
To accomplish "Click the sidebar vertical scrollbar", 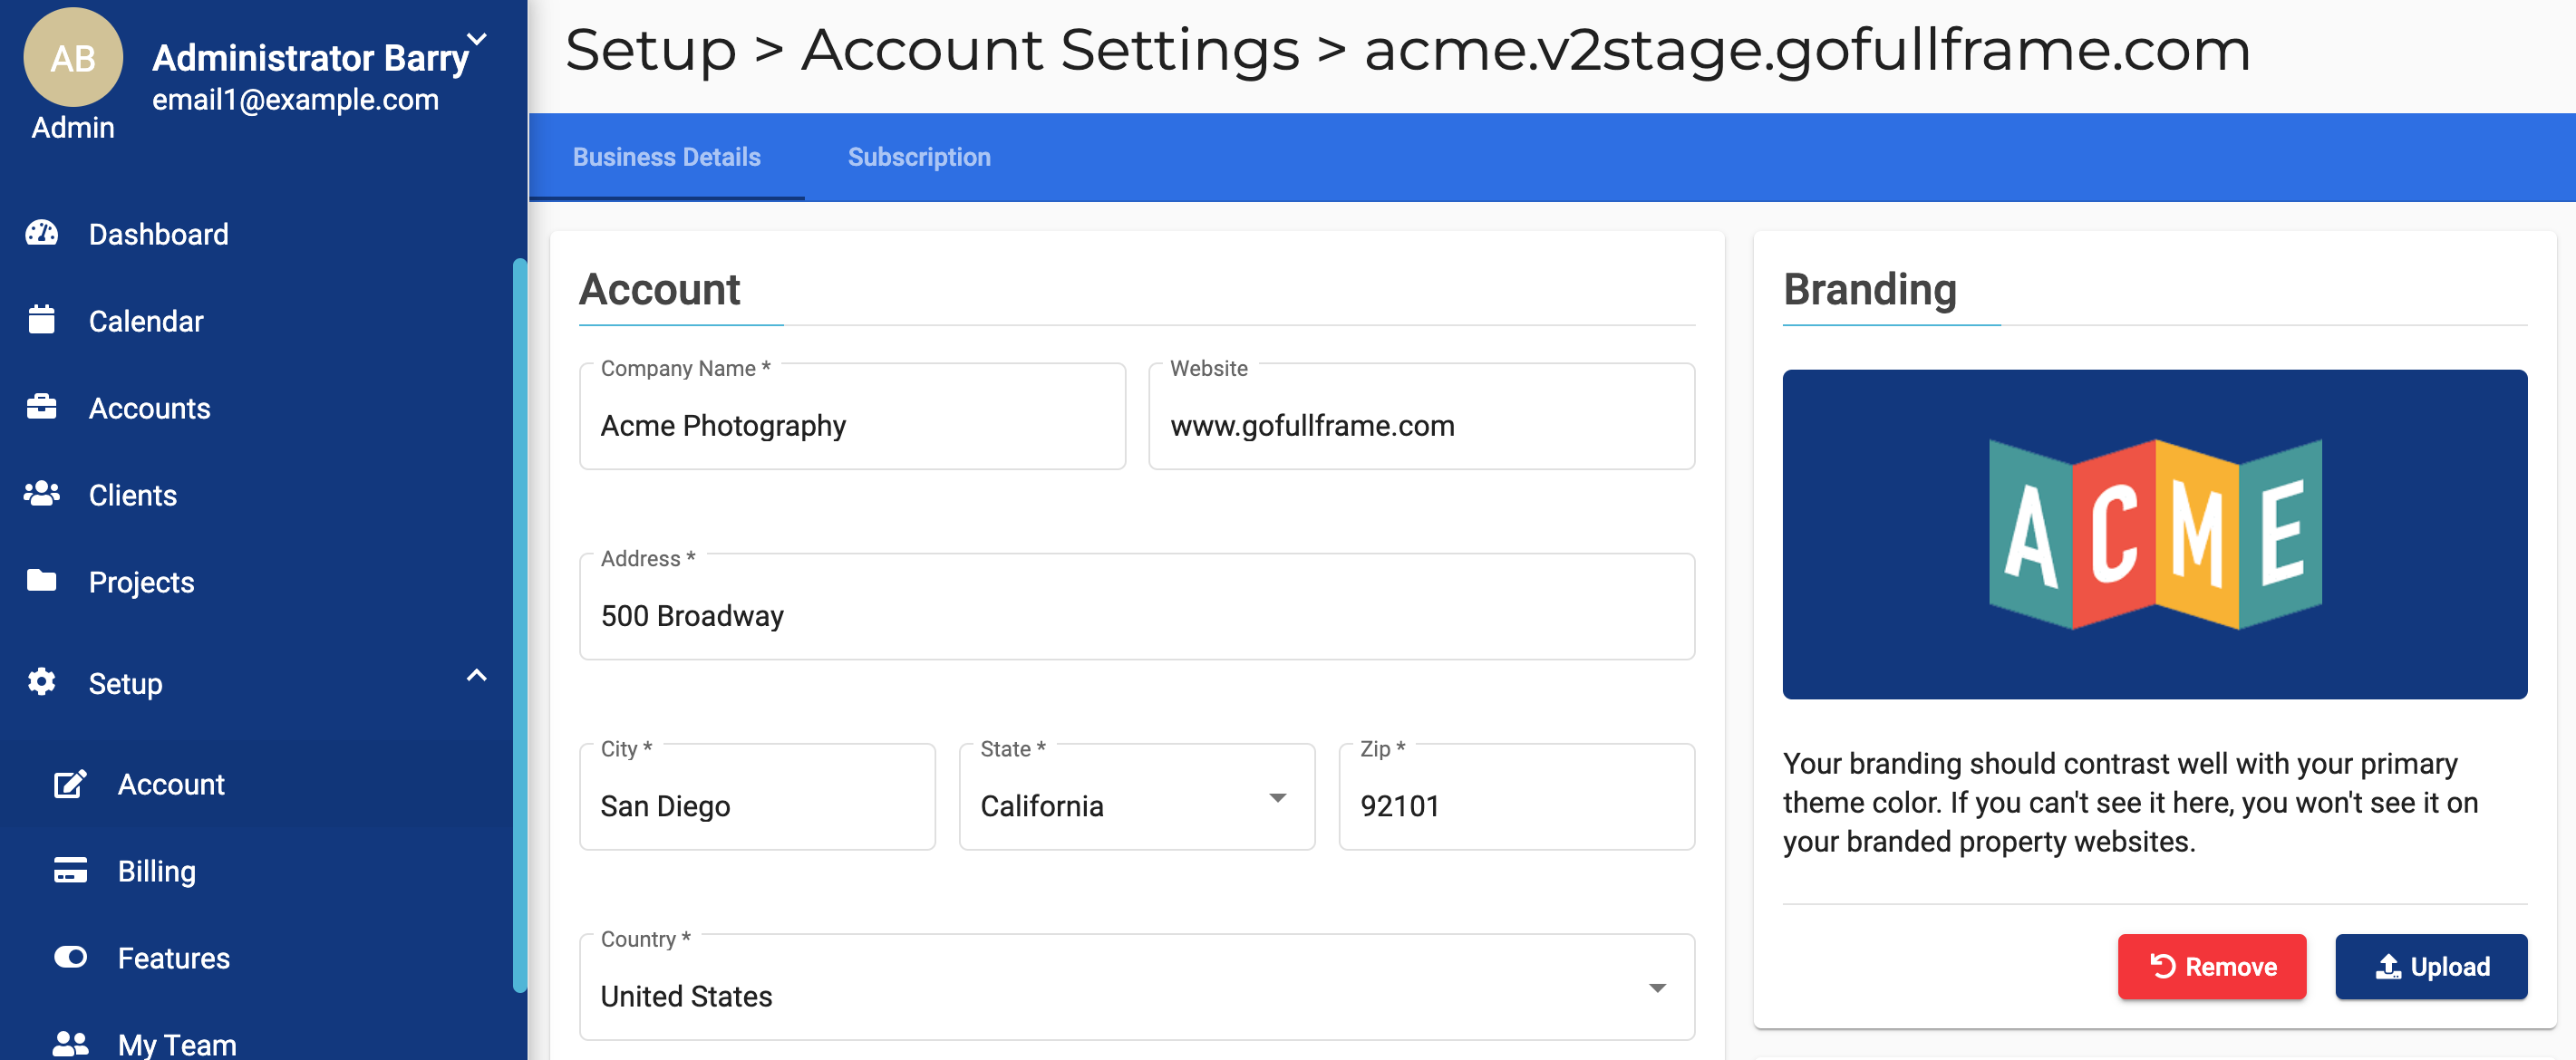I will coord(520,625).
